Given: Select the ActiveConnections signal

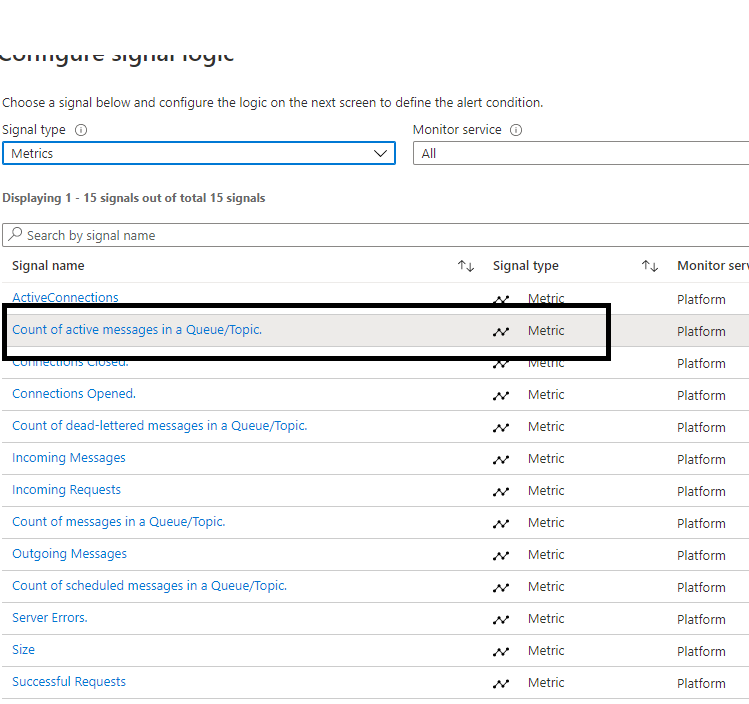Looking at the screenshot, I should [x=65, y=298].
